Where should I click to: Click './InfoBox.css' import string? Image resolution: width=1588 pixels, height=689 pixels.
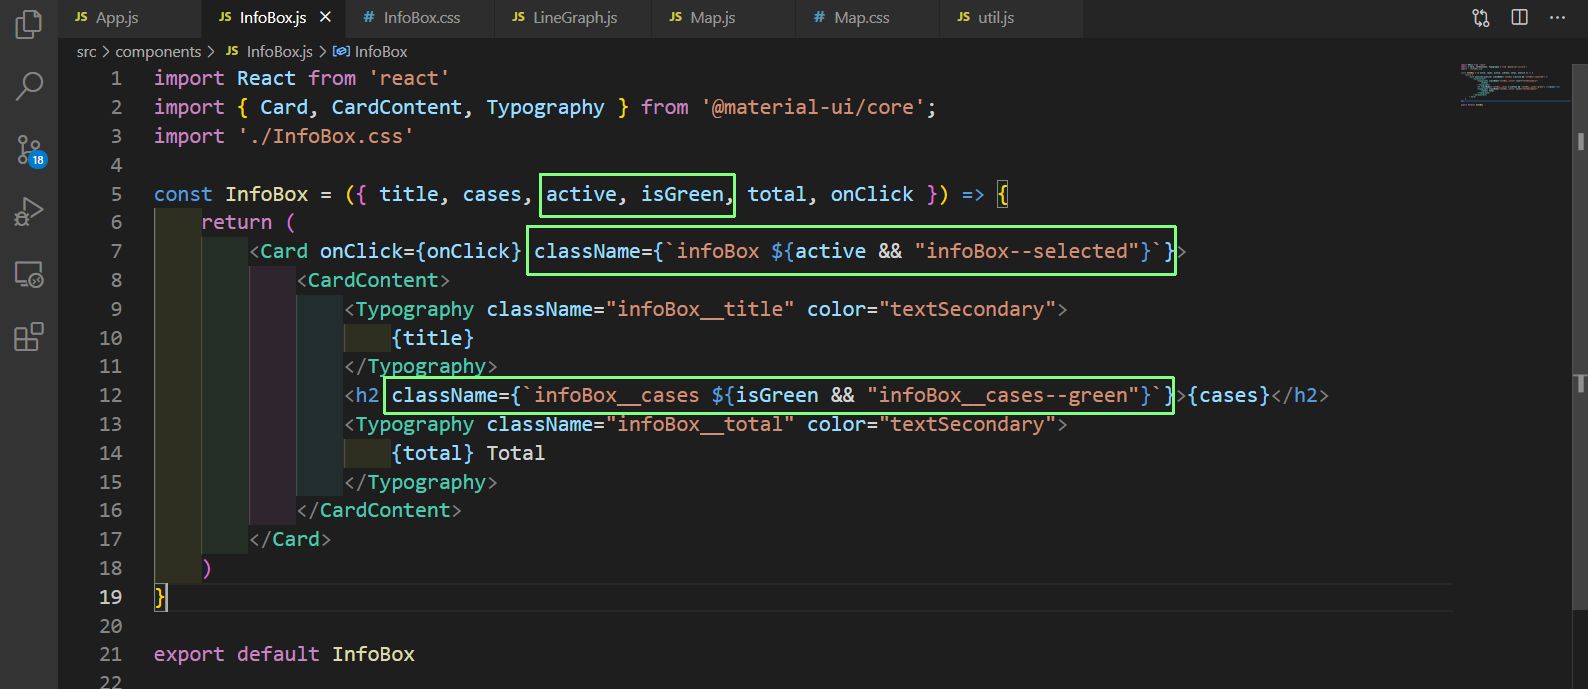[326, 136]
